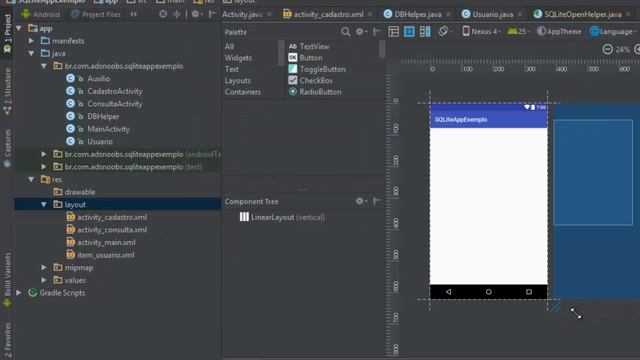Select the All palette category

click(x=229, y=47)
